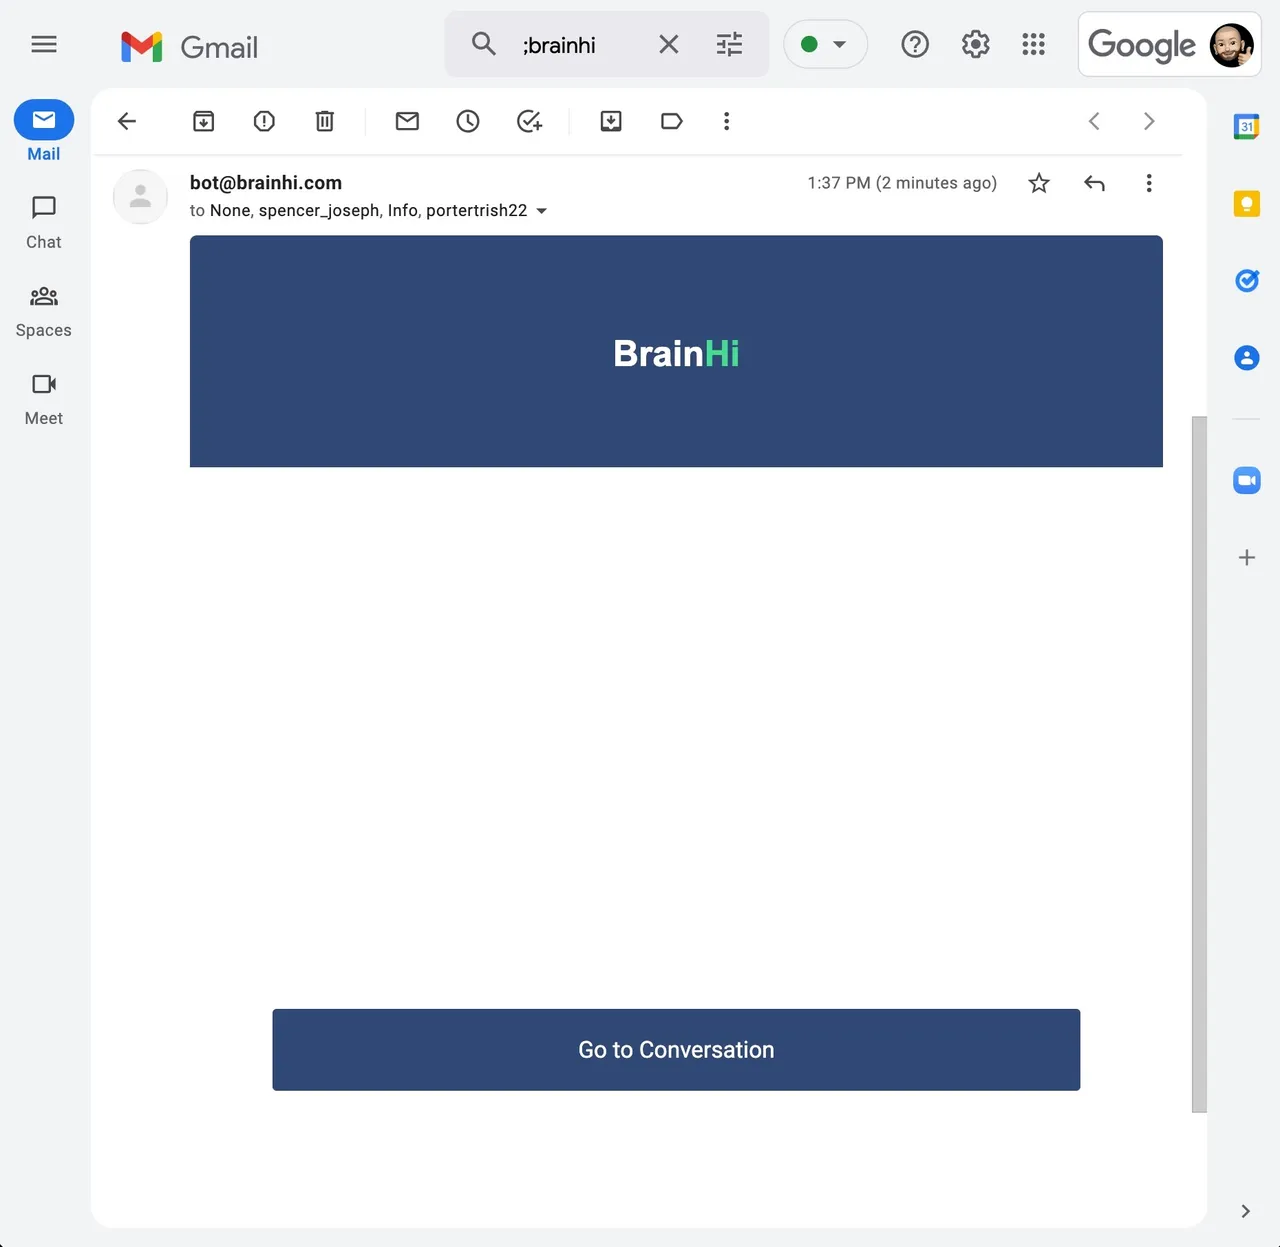Open Contacts in the side panel
Screen dimensions: 1280x1247
coord(1247,358)
